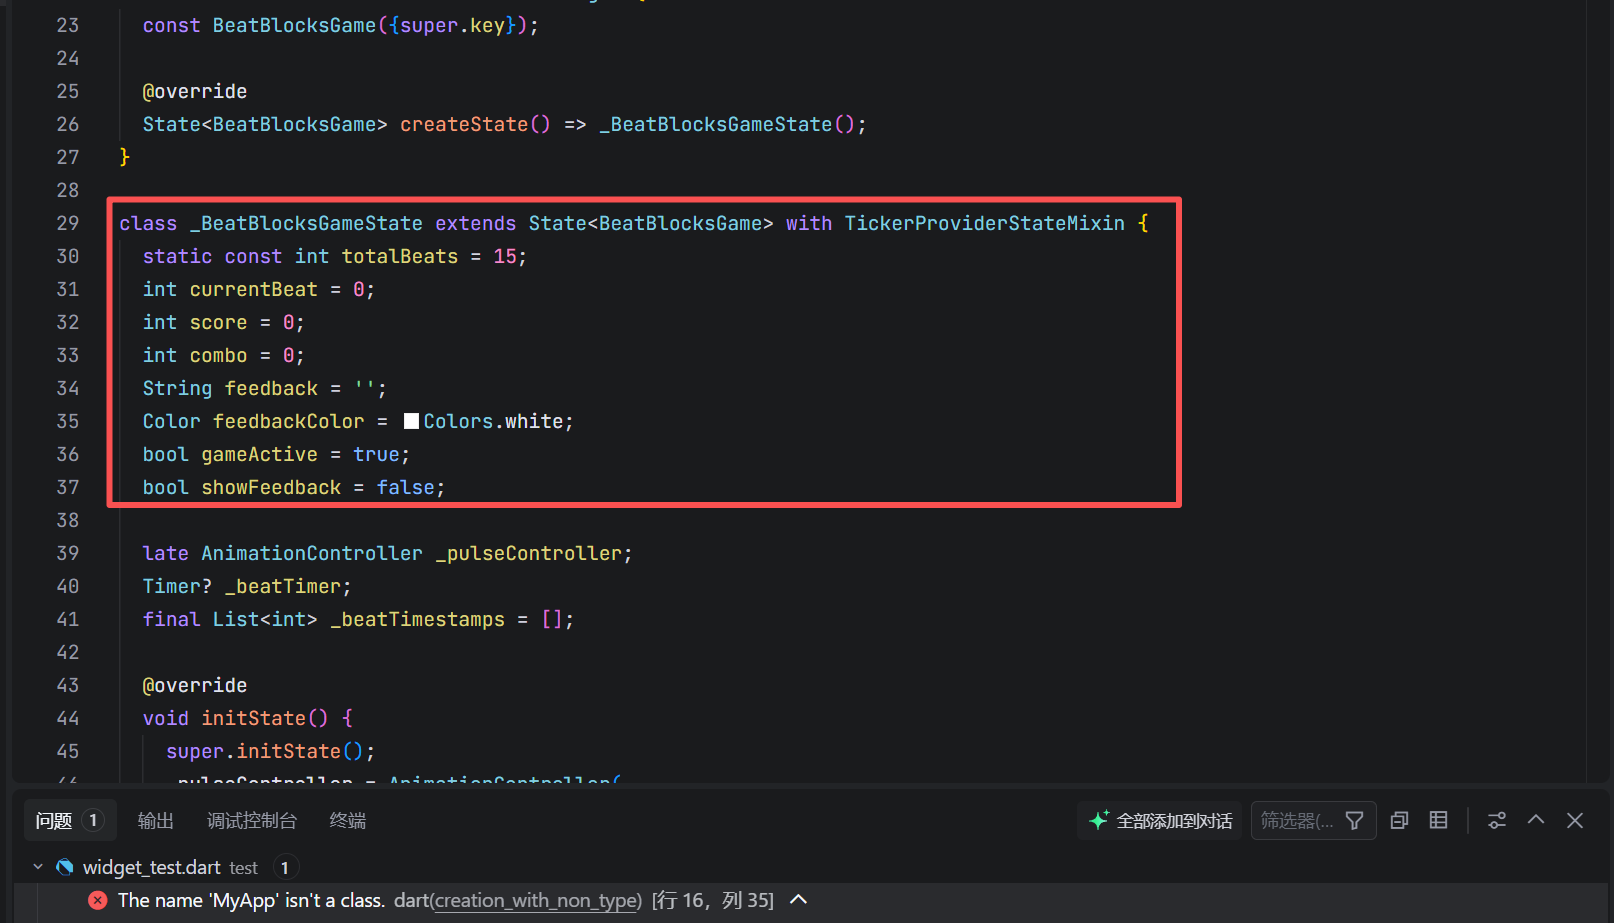Click the currentBeat variable name
Viewport: 1614px width, 923px height.
[x=254, y=289]
